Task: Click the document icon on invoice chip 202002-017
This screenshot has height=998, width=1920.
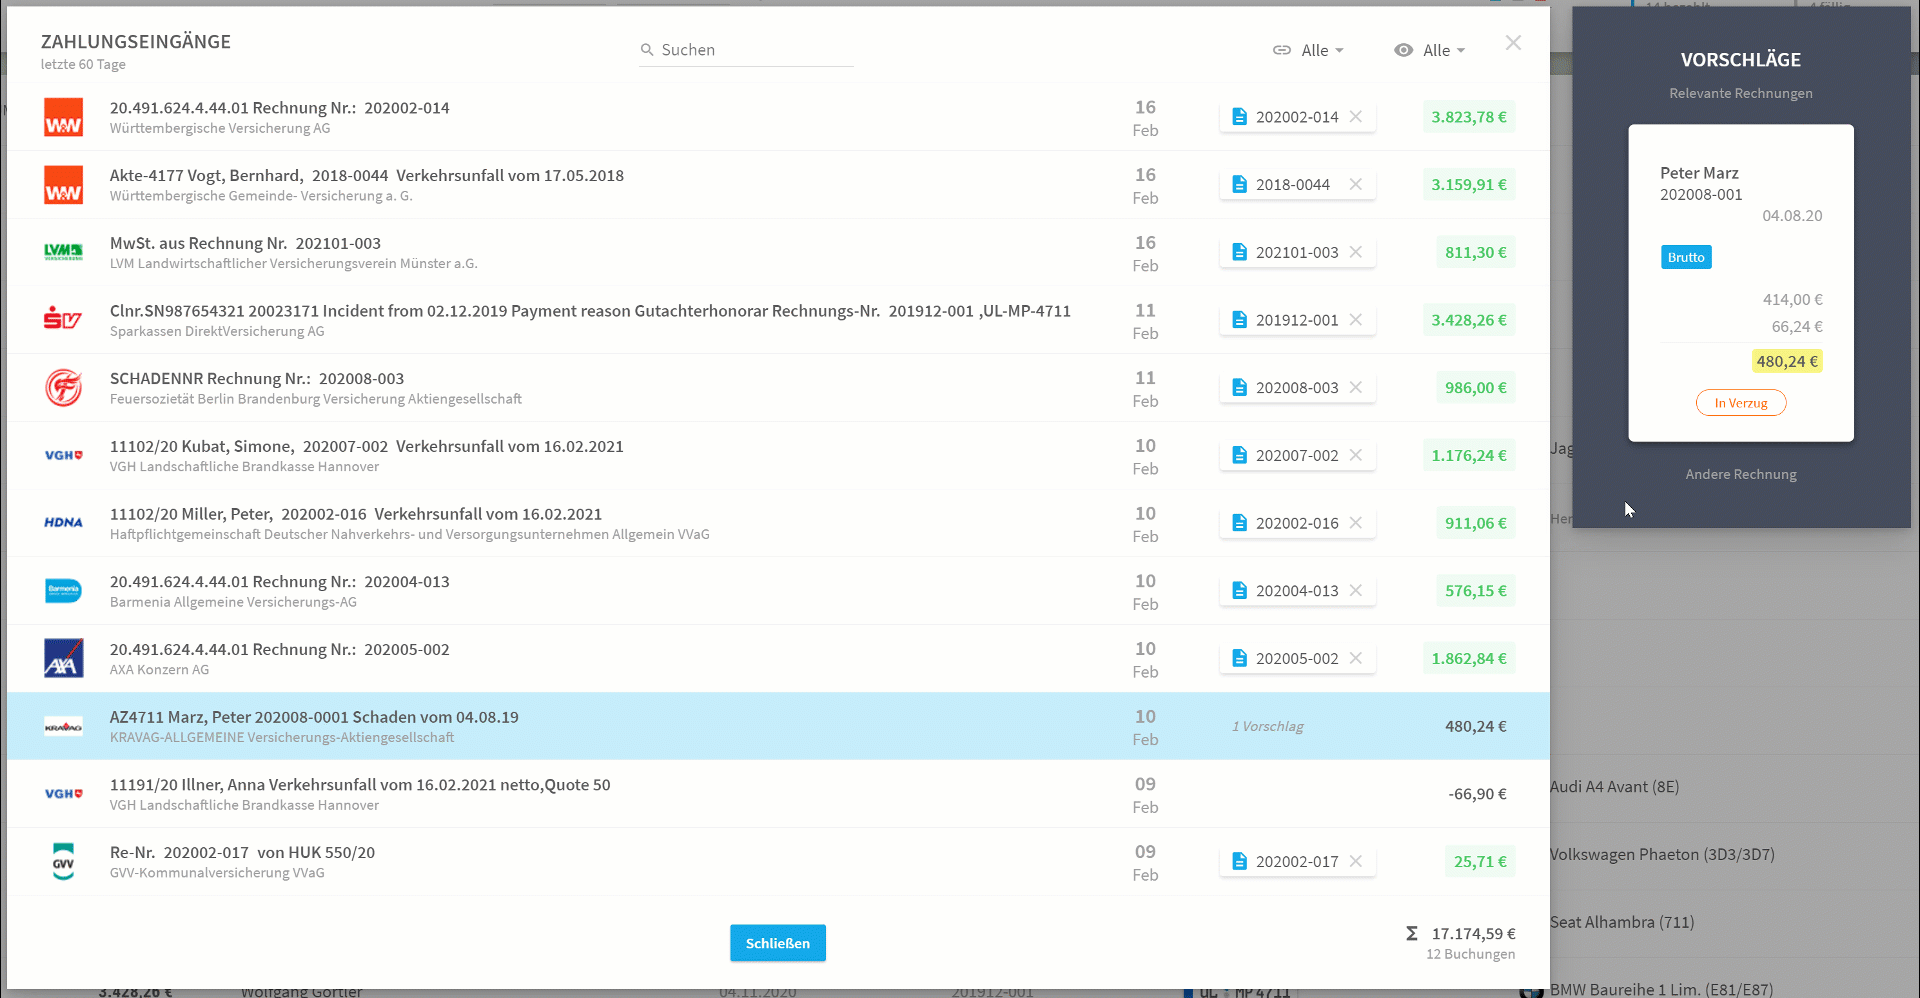Action: pos(1240,861)
